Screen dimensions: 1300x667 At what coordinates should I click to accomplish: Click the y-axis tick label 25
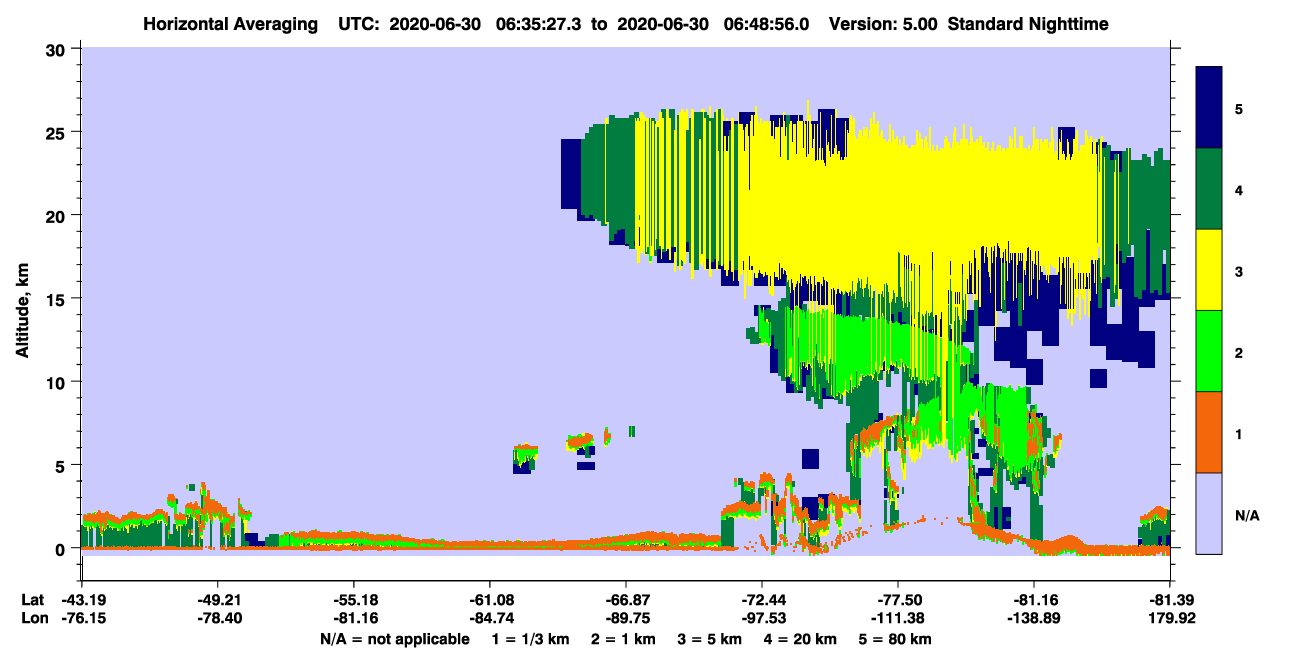pyautogui.click(x=56, y=132)
